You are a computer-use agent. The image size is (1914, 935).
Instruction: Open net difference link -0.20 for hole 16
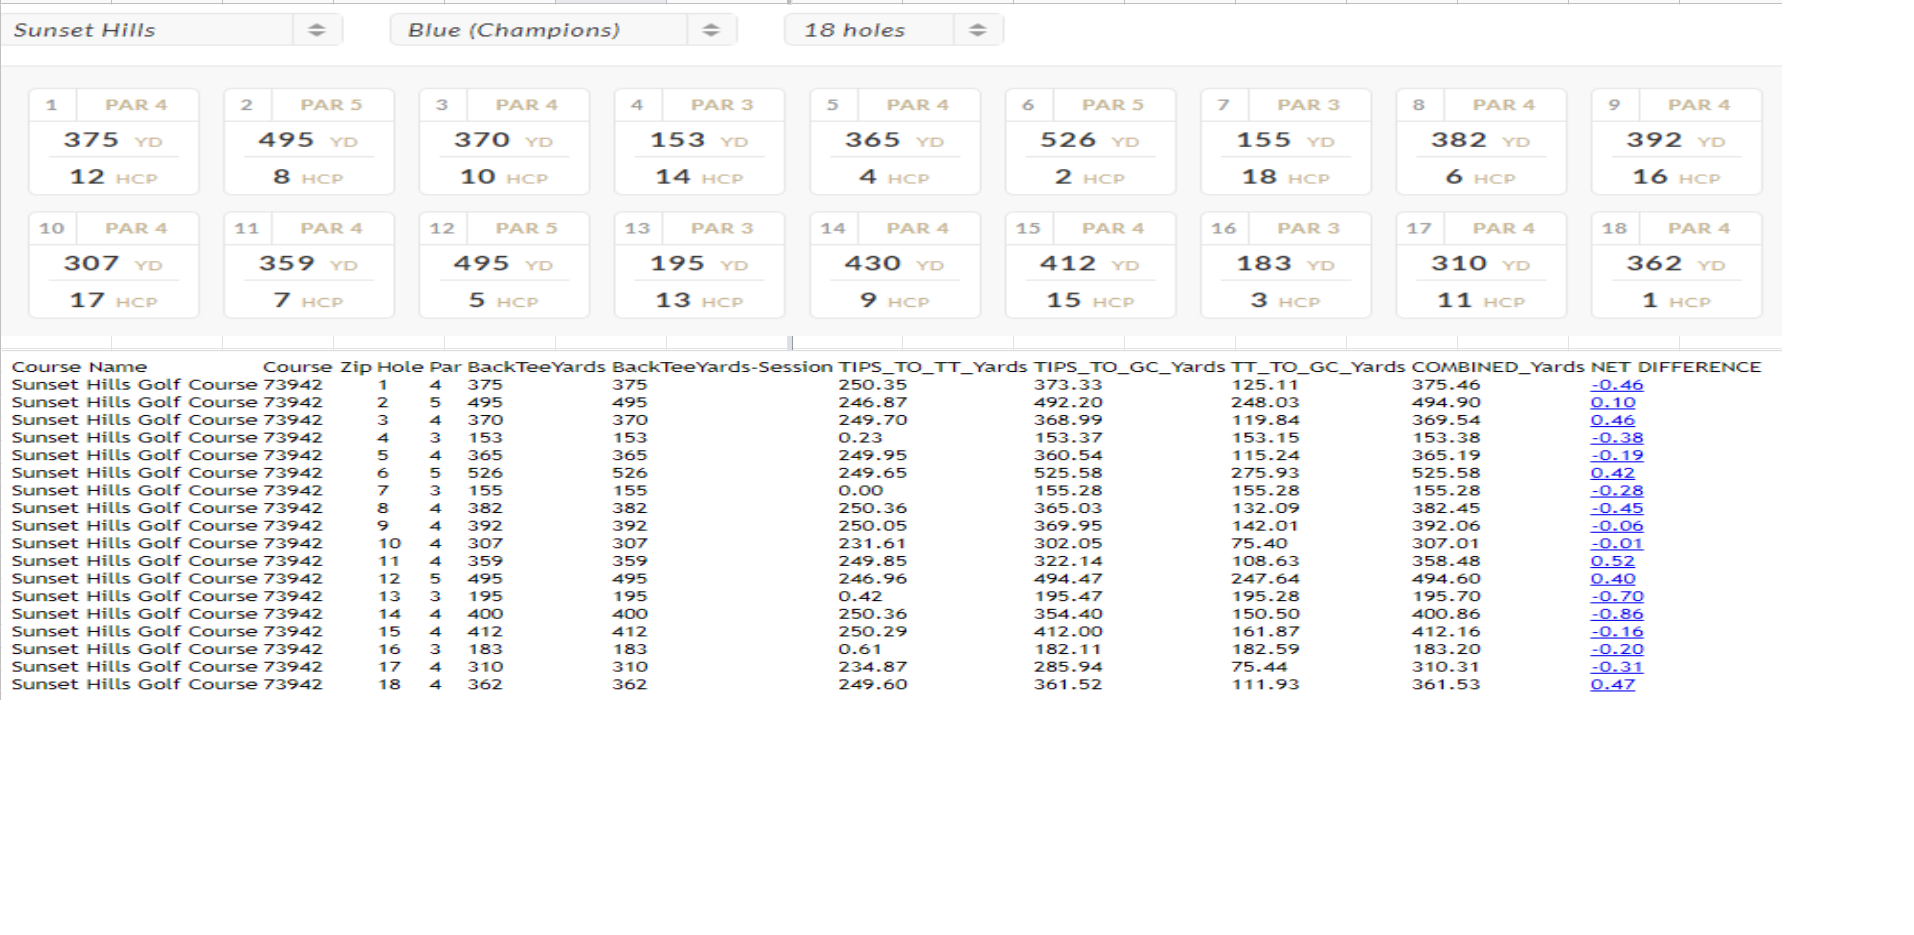click(x=1617, y=649)
